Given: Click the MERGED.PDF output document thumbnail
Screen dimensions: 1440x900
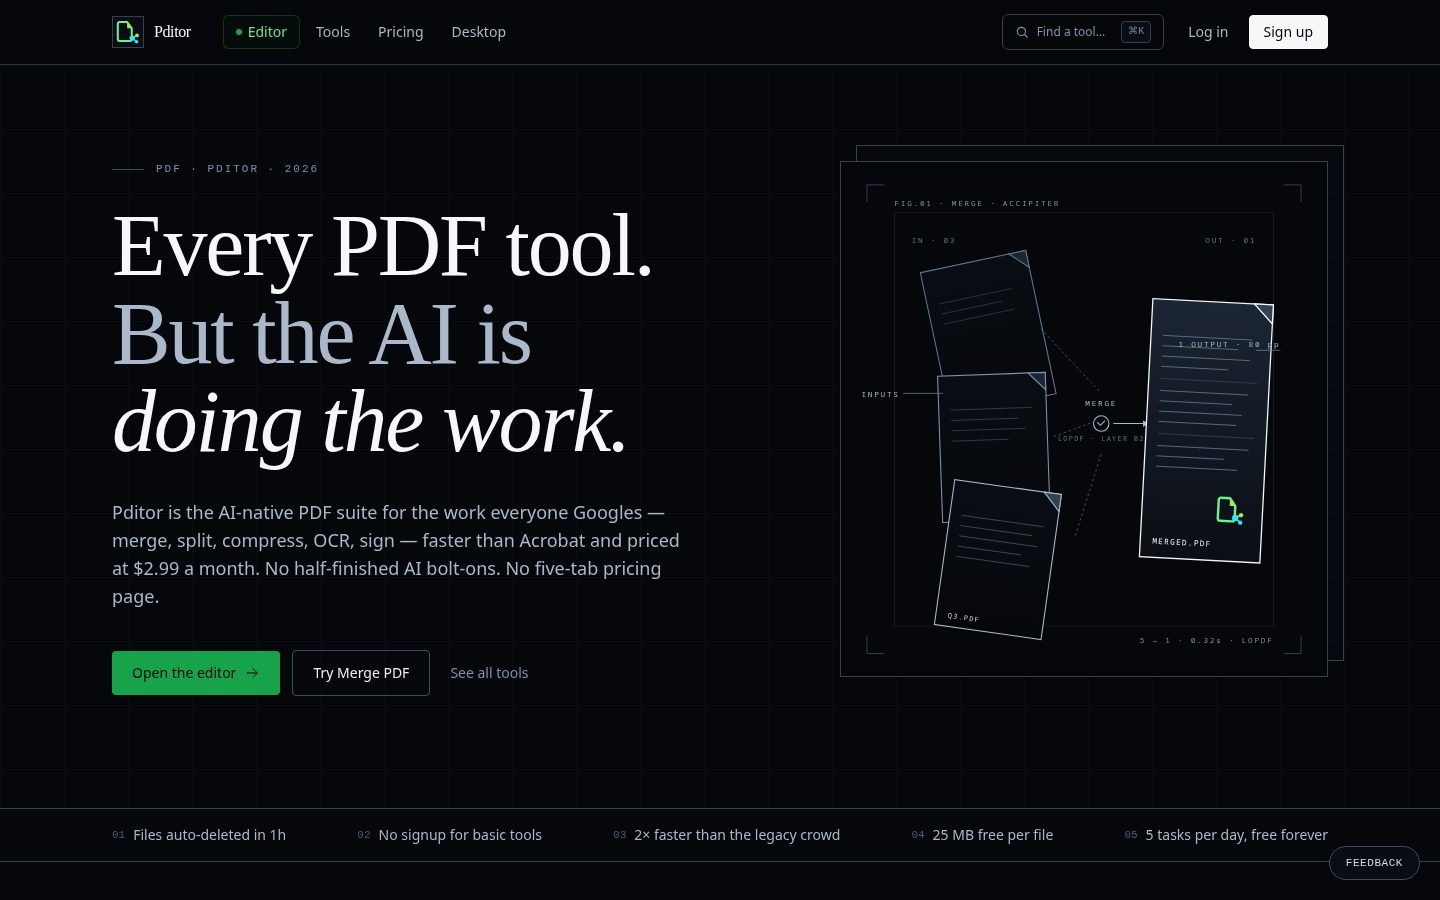Looking at the screenshot, I should click(1206, 430).
